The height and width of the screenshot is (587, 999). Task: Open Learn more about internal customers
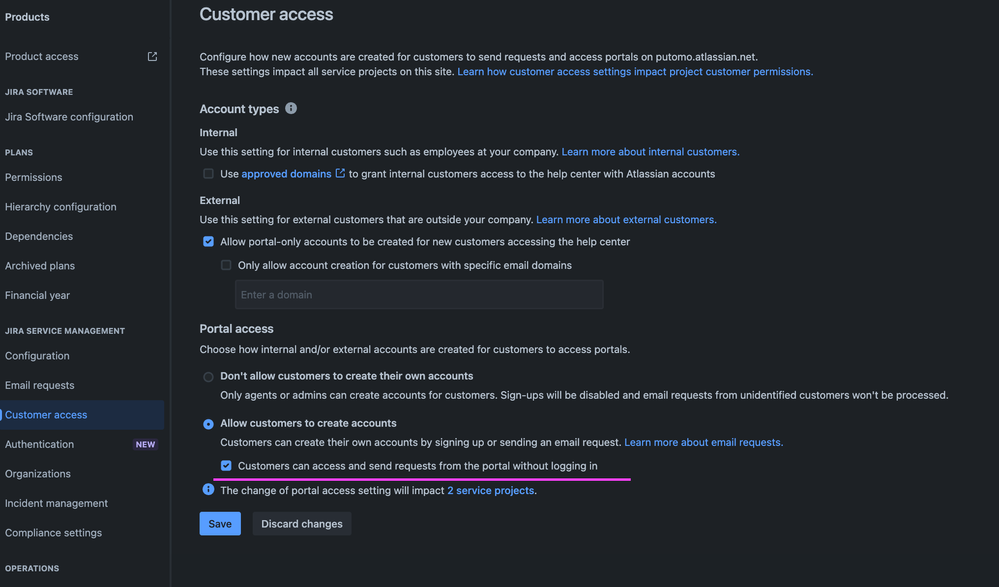click(650, 152)
